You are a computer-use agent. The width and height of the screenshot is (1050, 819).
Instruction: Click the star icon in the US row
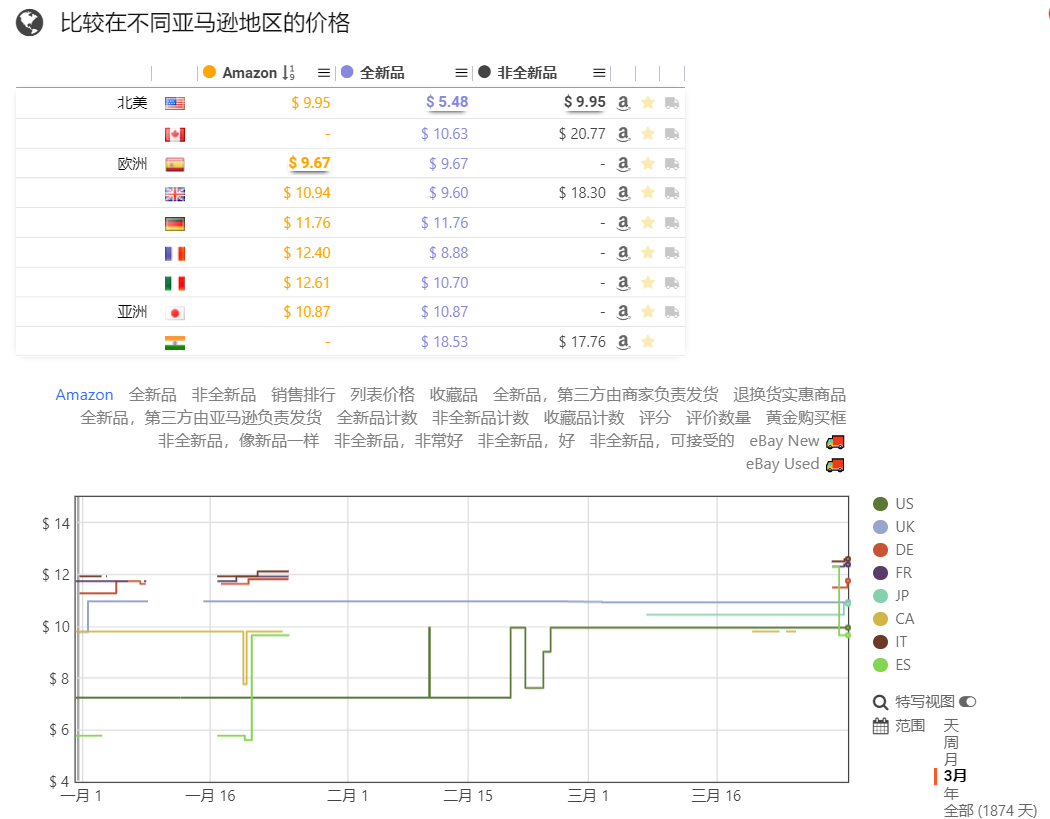648,102
